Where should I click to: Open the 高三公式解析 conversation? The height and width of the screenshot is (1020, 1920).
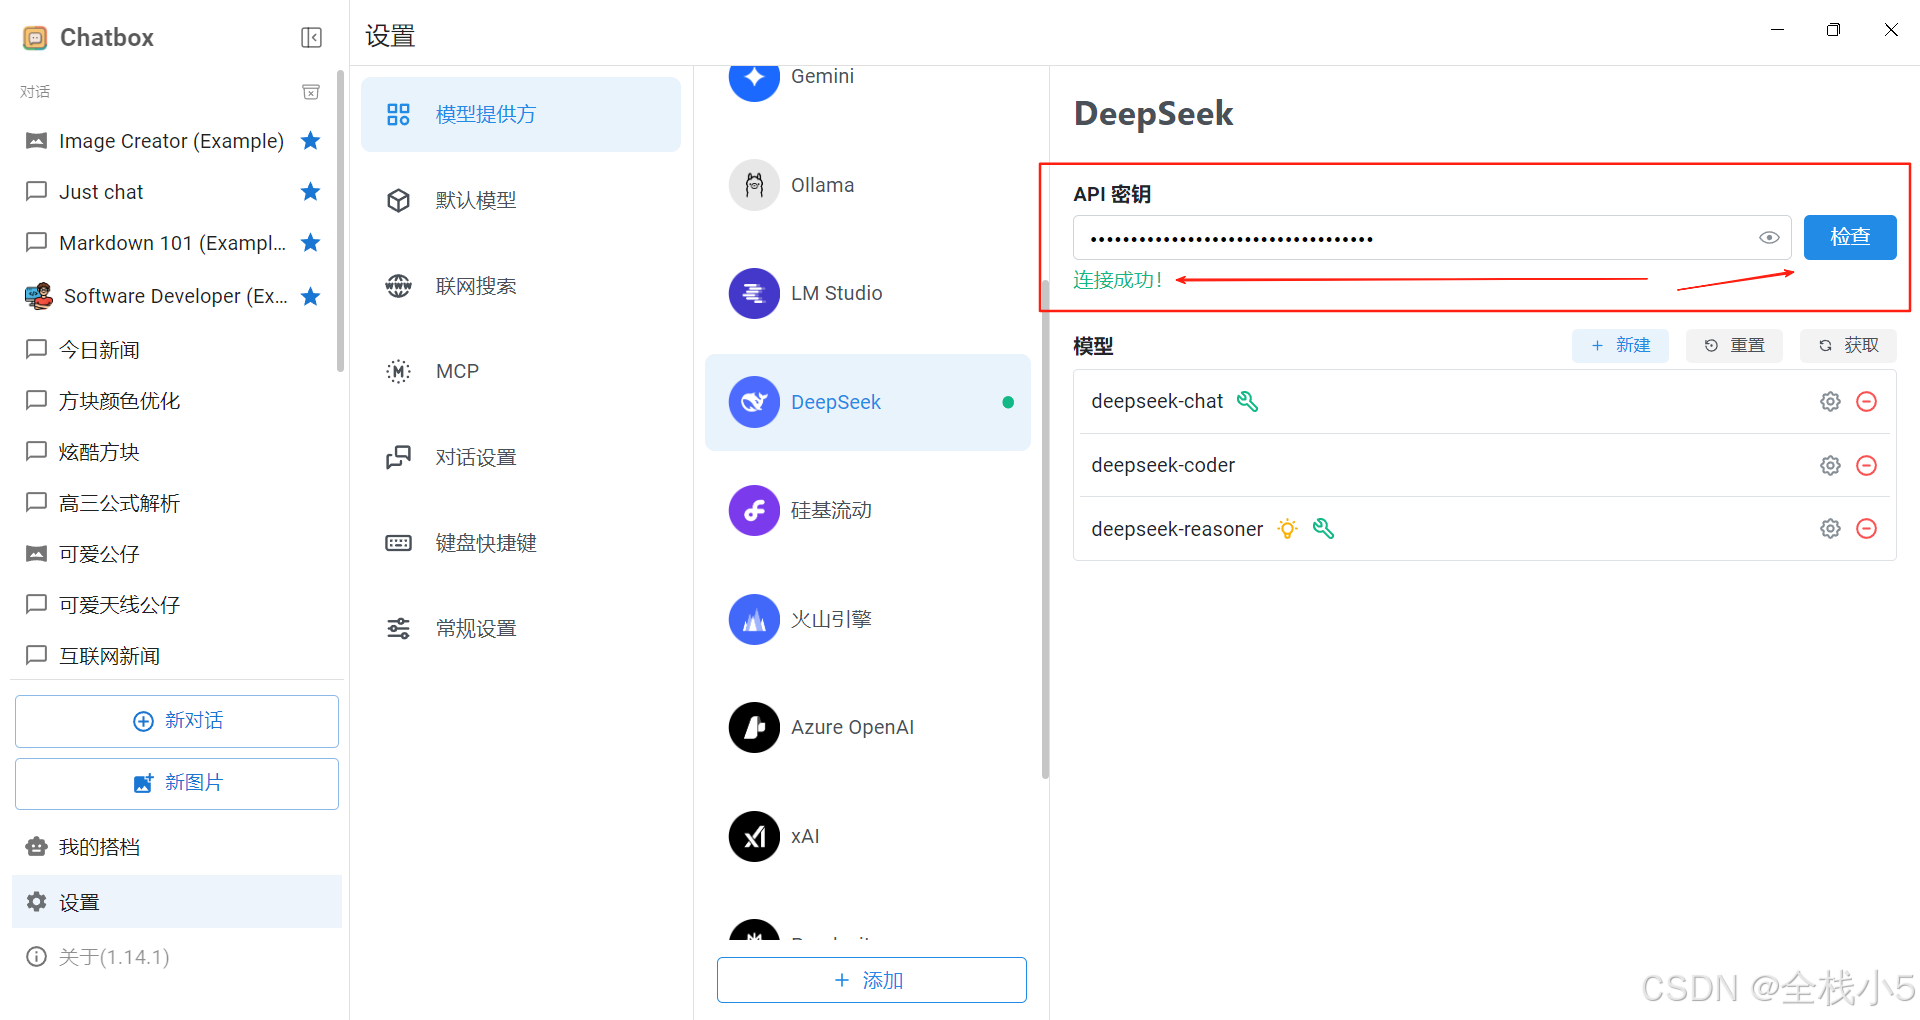pos(171,503)
